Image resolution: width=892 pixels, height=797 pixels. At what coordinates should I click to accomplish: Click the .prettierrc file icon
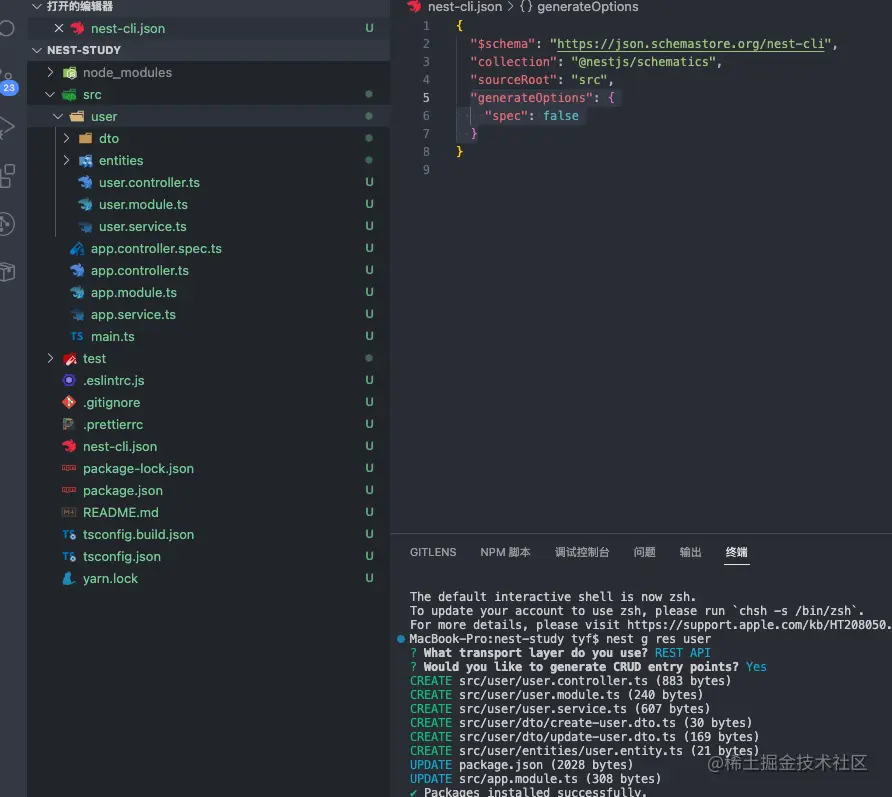[69, 424]
